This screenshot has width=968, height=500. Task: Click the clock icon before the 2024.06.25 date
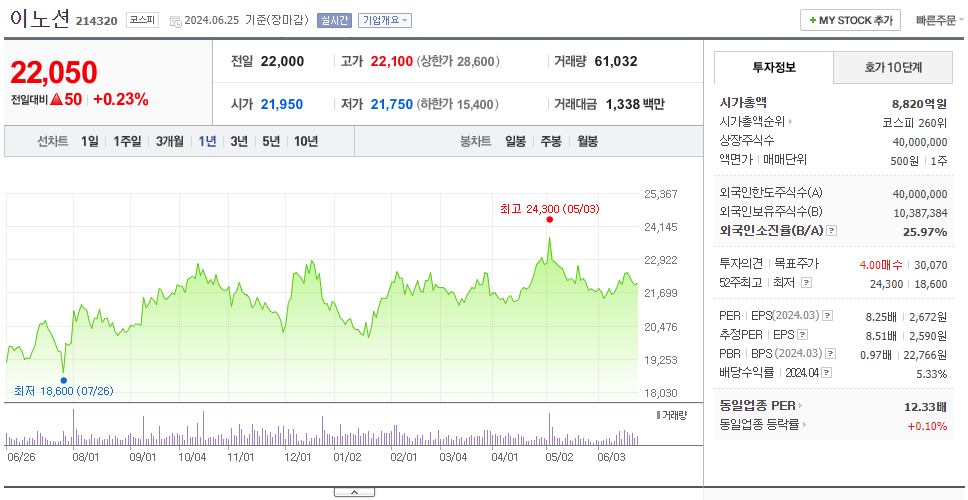click(x=175, y=21)
